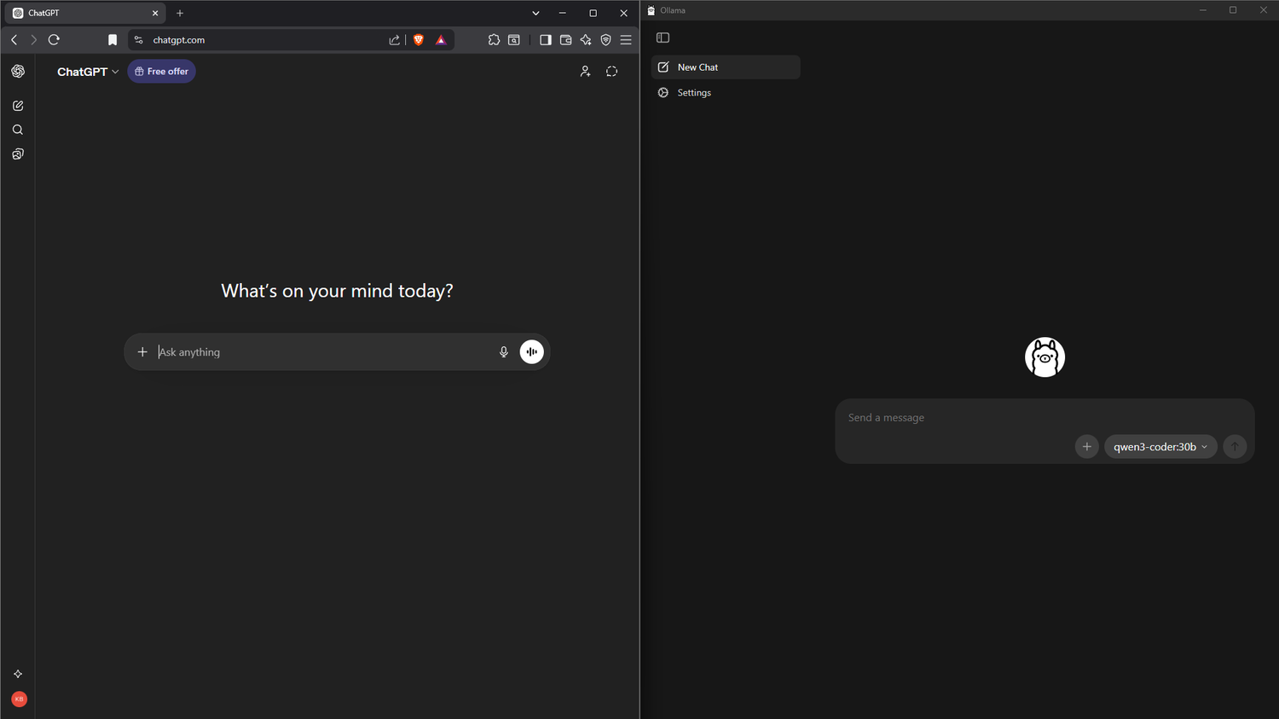Click the sparkle icon at ChatGPT sidebar bottom

tap(18, 674)
